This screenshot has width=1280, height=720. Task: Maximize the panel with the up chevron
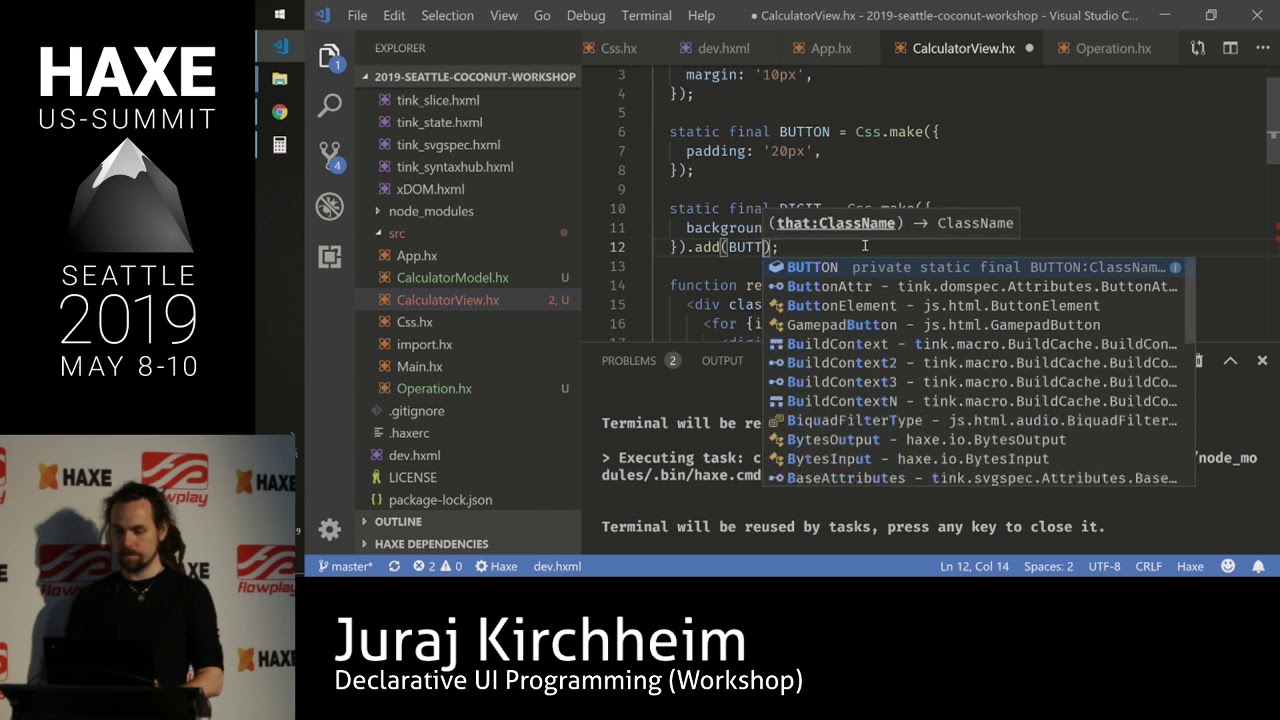[1230, 360]
